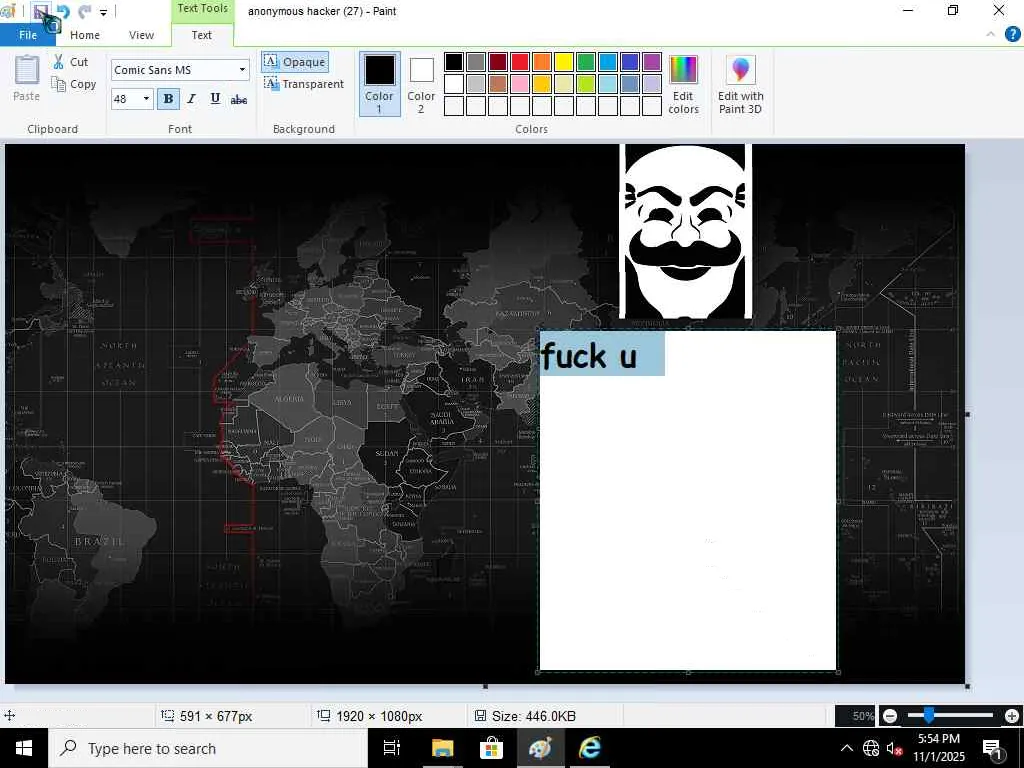This screenshot has width=1024, height=768.
Task: Click the Paint taskbar icon
Action: click(540, 748)
